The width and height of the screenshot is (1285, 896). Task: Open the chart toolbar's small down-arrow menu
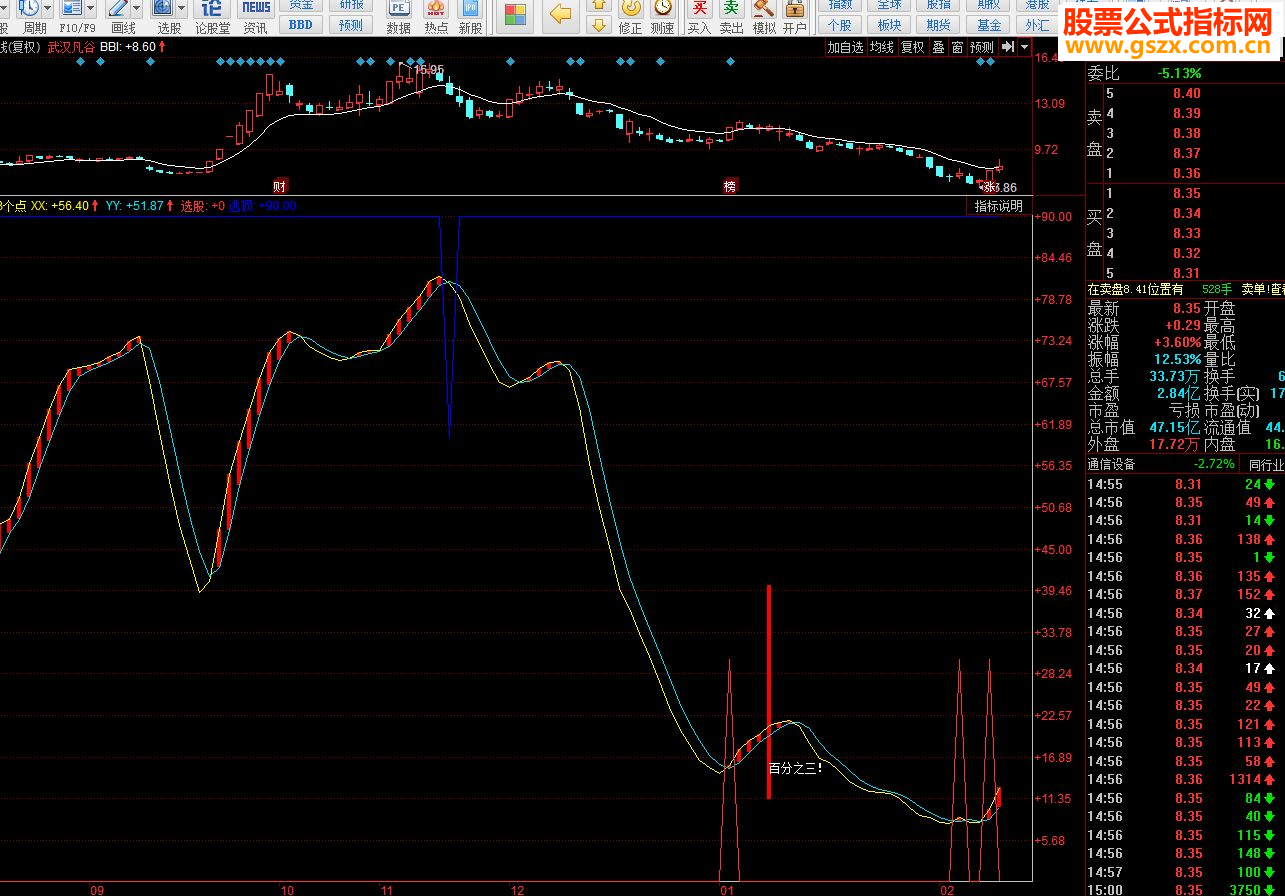[1025, 47]
